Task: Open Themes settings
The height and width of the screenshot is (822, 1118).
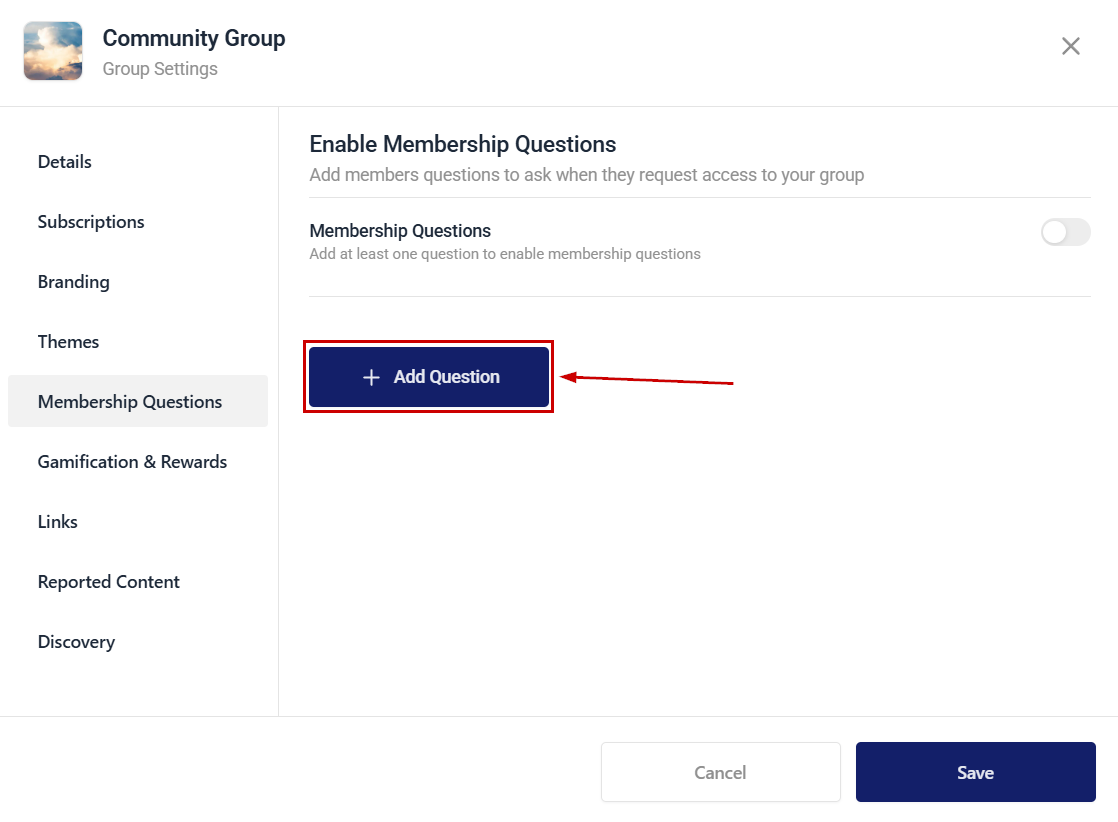Action: pos(68,341)
